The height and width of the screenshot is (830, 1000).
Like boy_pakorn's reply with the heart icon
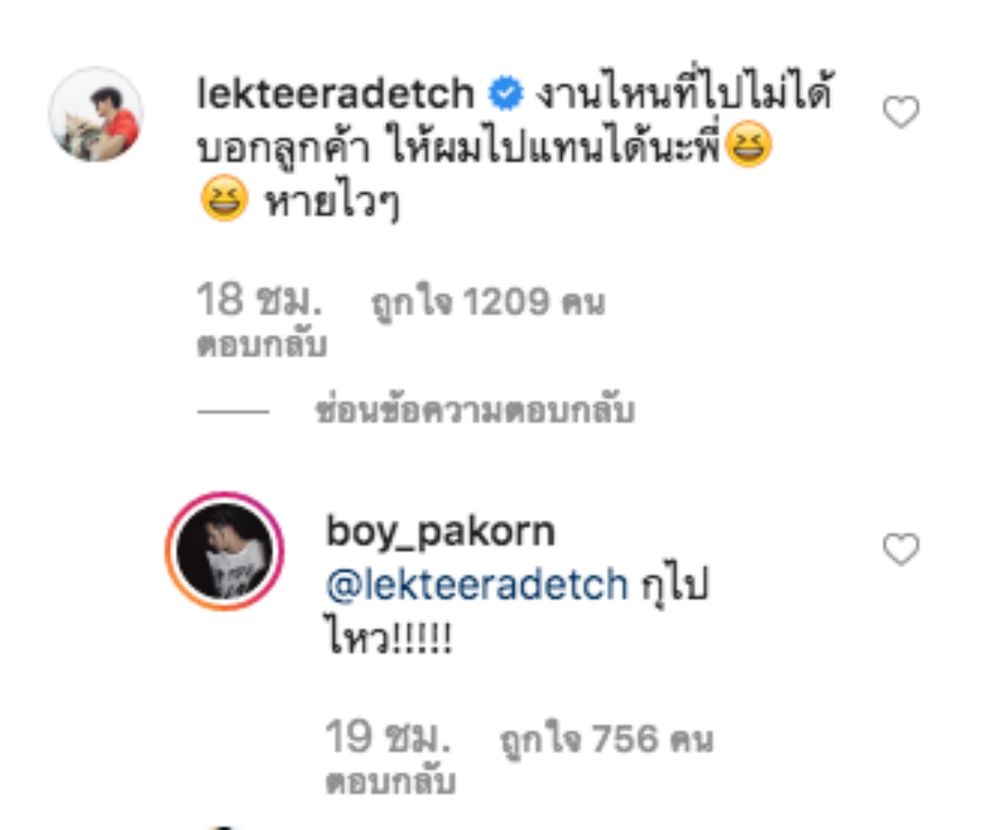(901, 549)
